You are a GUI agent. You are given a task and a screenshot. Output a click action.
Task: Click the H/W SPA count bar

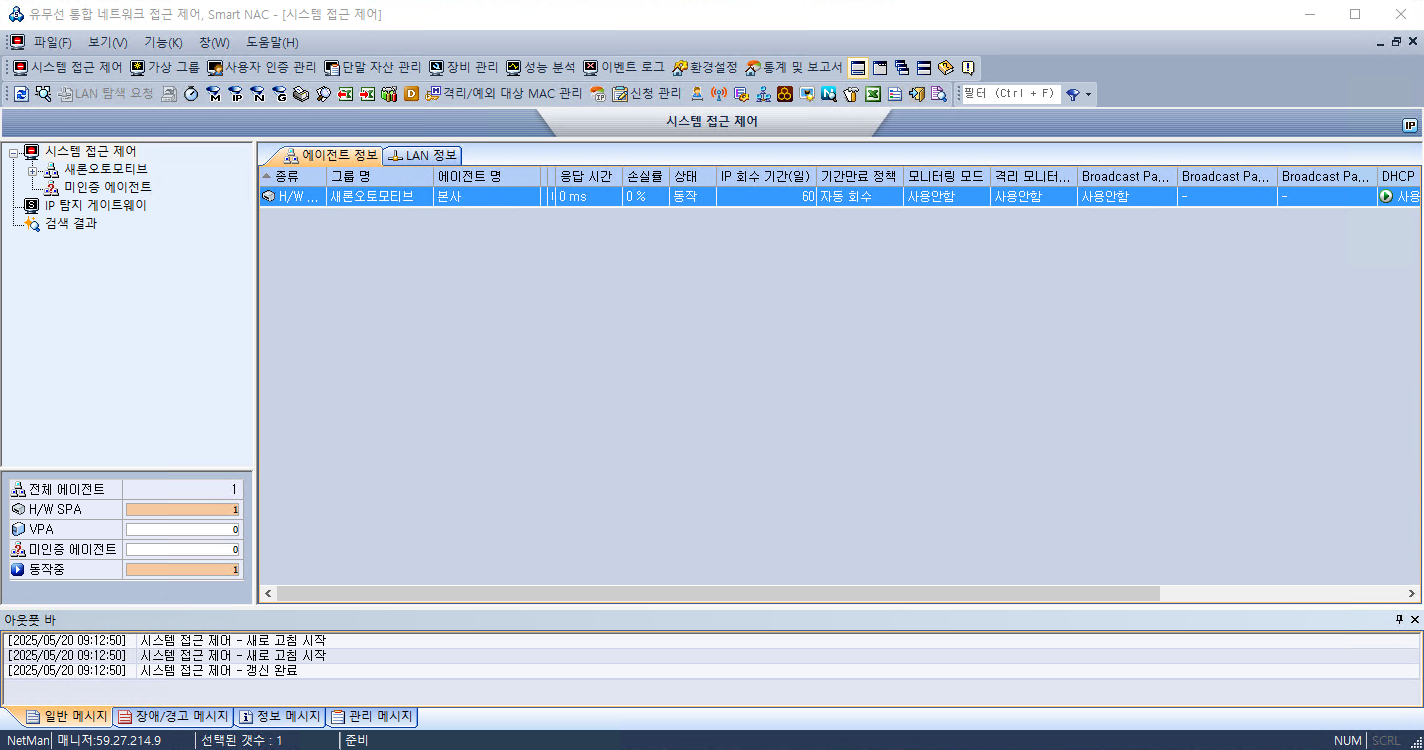(183, 509)
